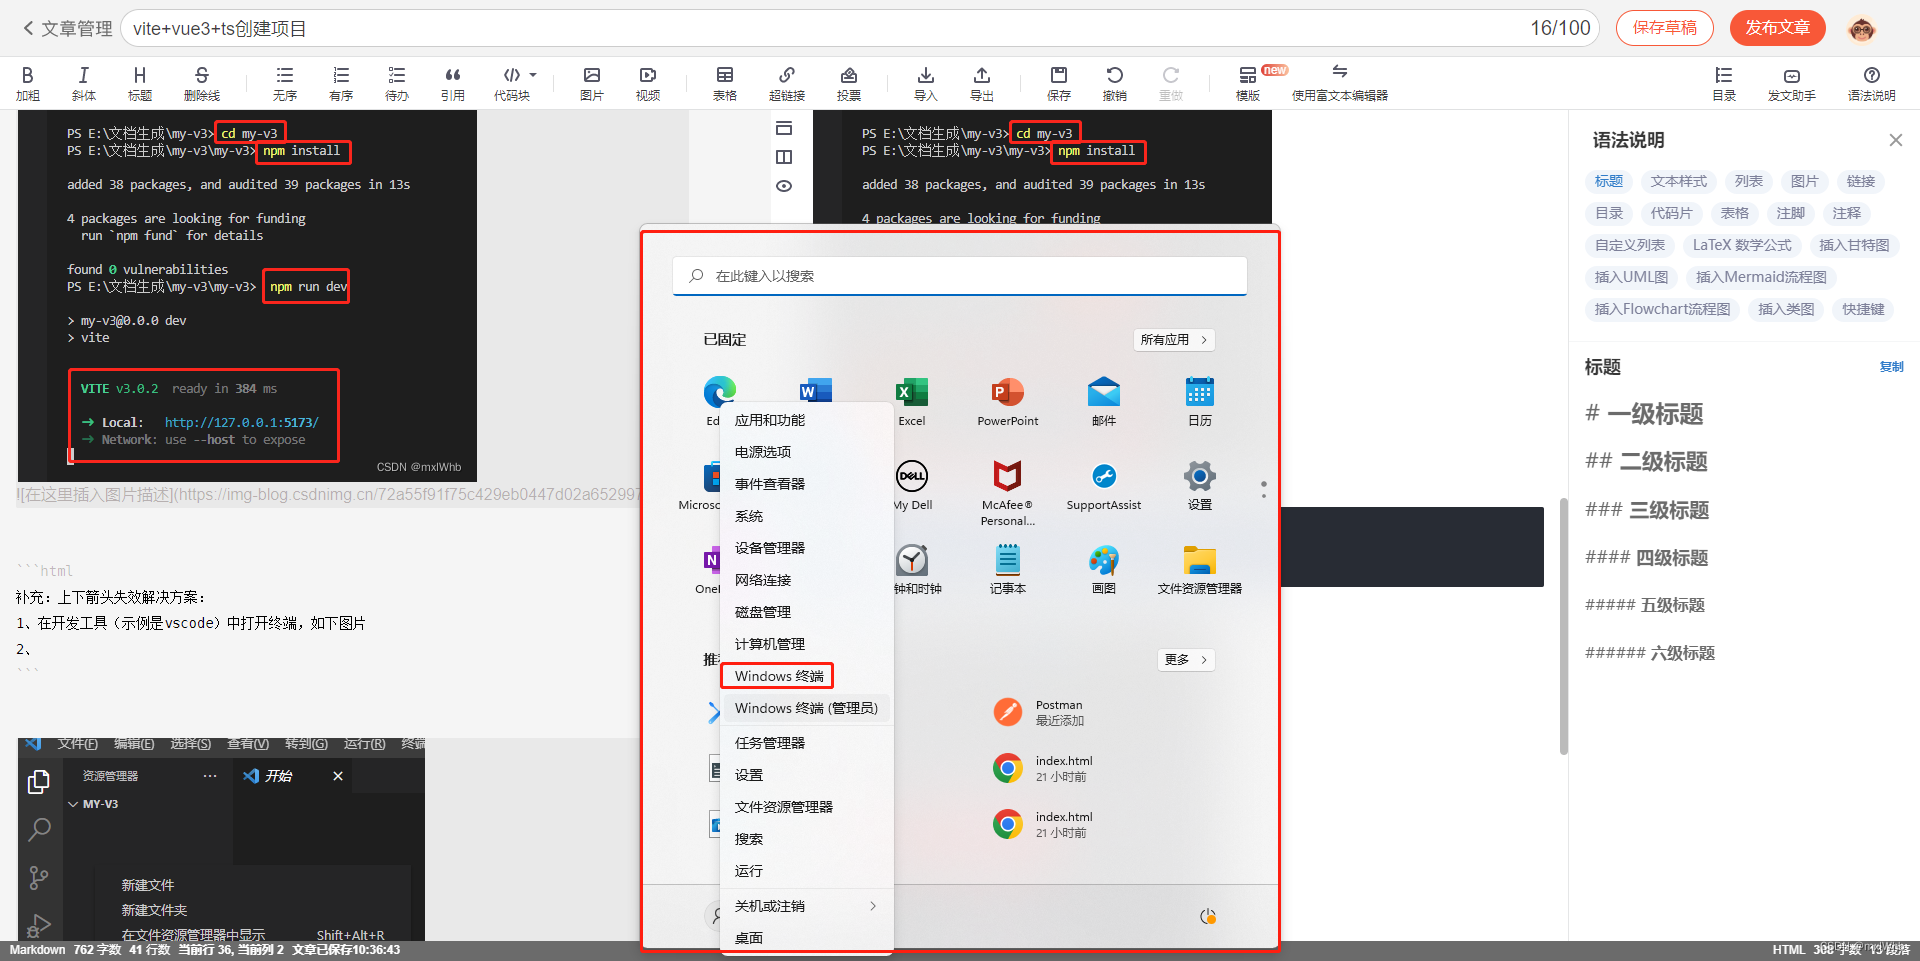Click the article title input field
The width and height of the screenshot is (1920, 961).
(x=860, y=28)
